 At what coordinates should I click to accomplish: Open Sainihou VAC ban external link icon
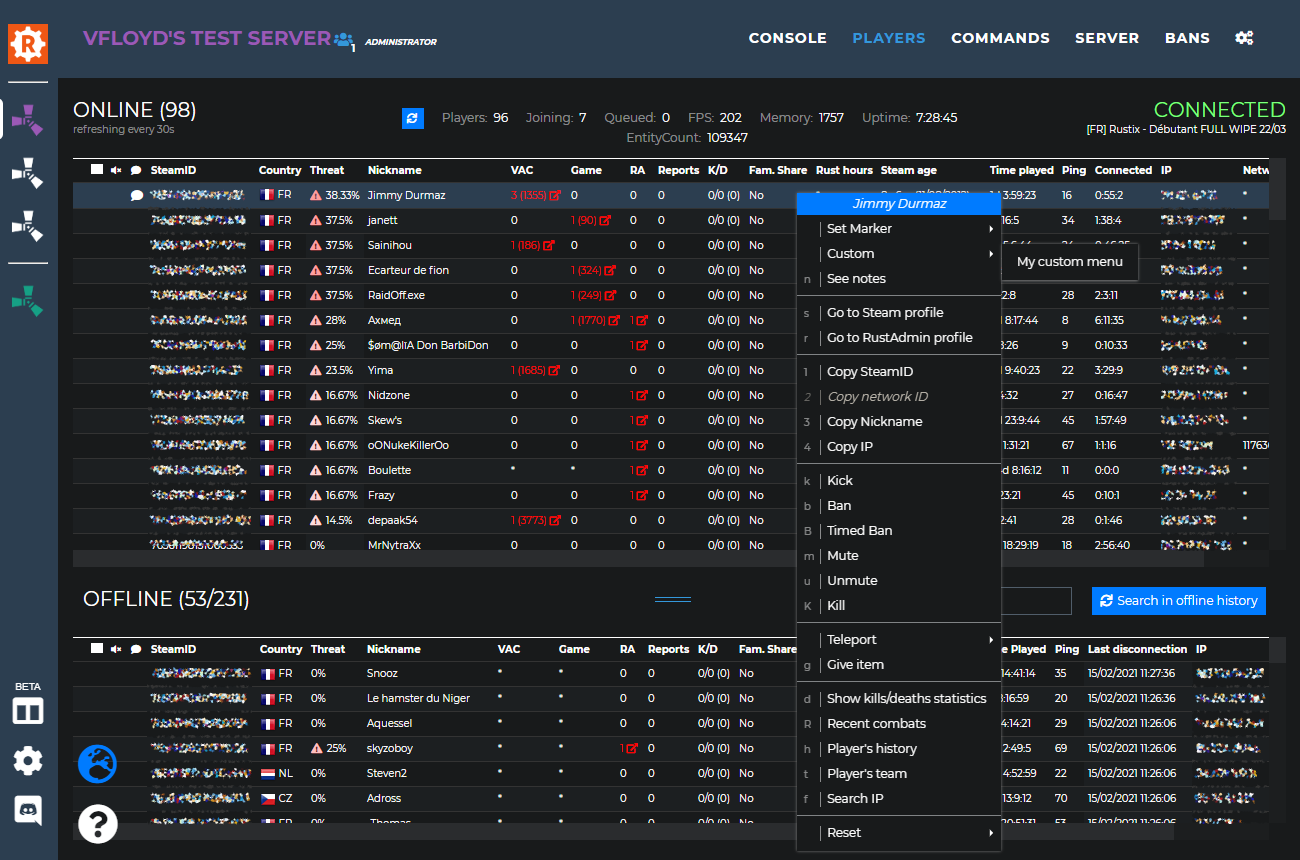click(x=549, y=246)
